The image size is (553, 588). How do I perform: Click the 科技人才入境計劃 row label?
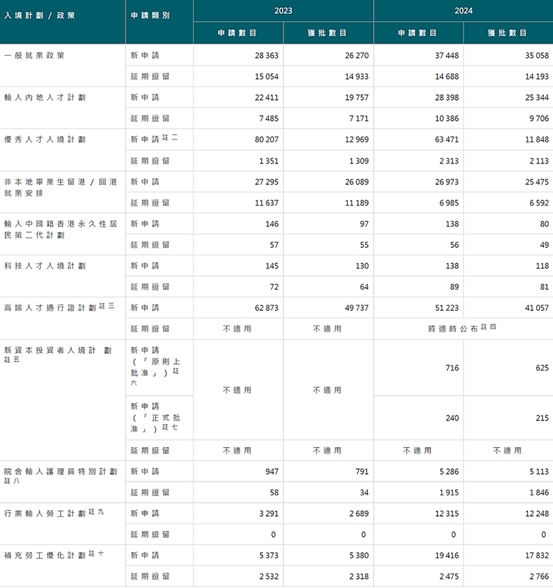click(45, 266)
